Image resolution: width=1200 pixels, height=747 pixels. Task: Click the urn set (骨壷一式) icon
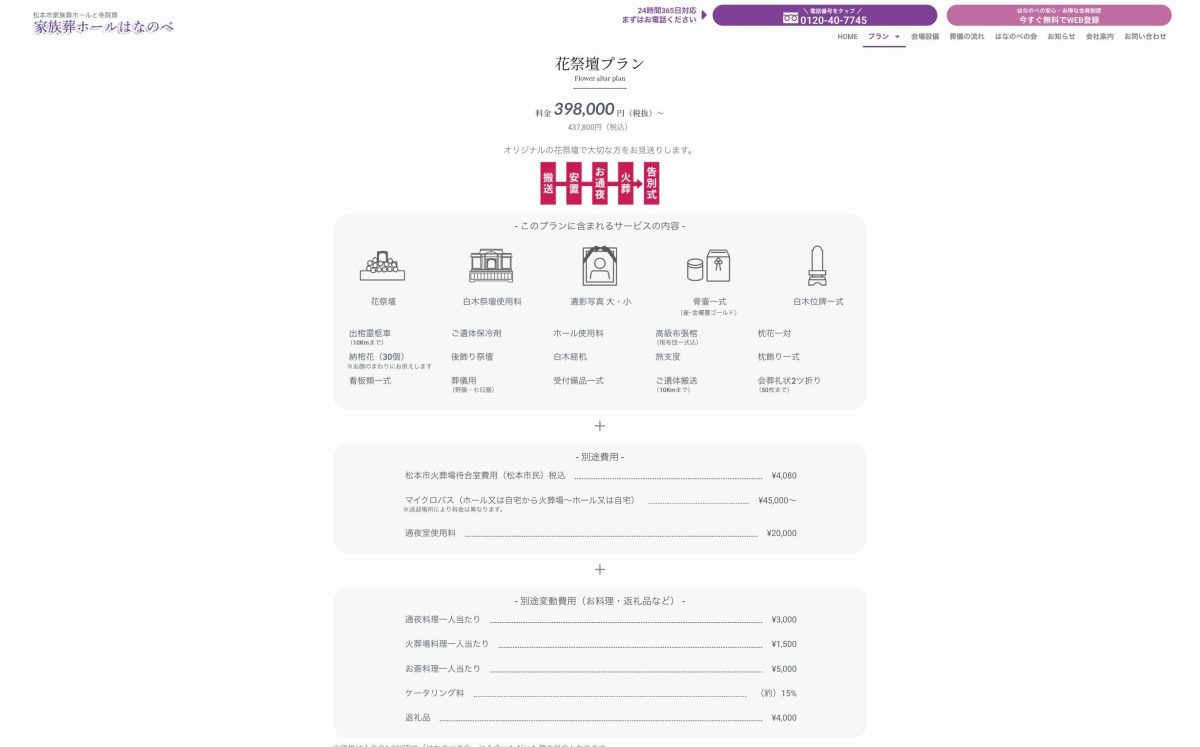[x=709, y=266]
